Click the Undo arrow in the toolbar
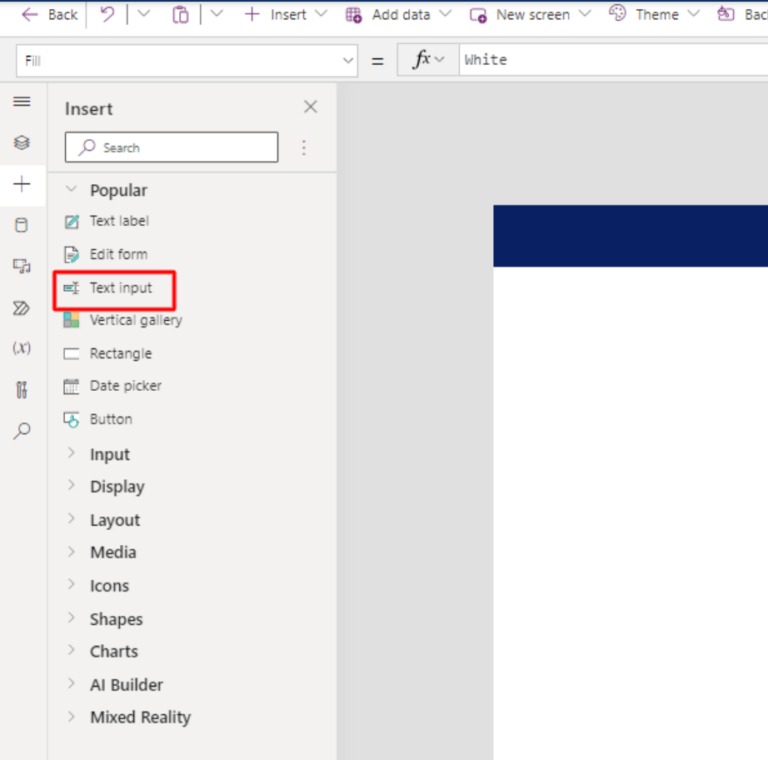The height and width of the screenshot is (760, 768). click(108, 14)
